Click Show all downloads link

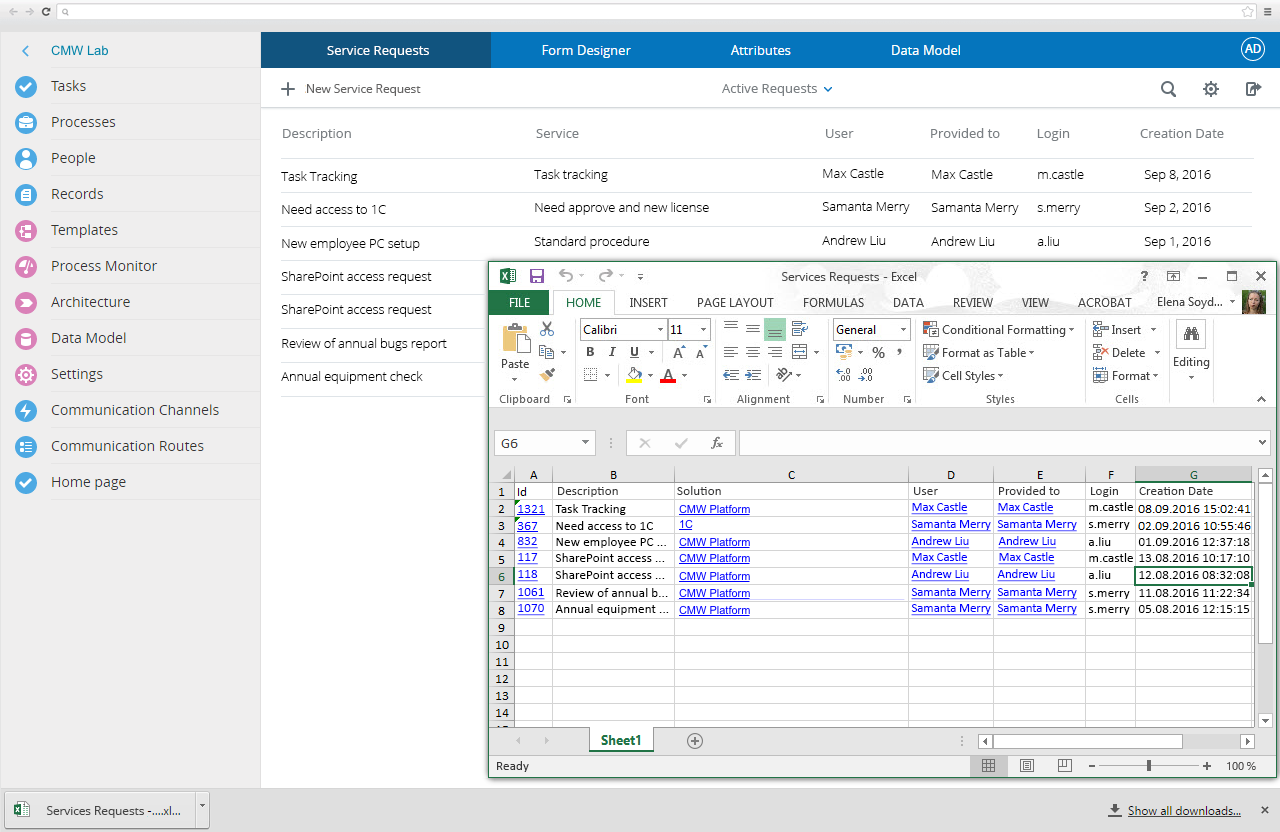[x=1184, y=811]
